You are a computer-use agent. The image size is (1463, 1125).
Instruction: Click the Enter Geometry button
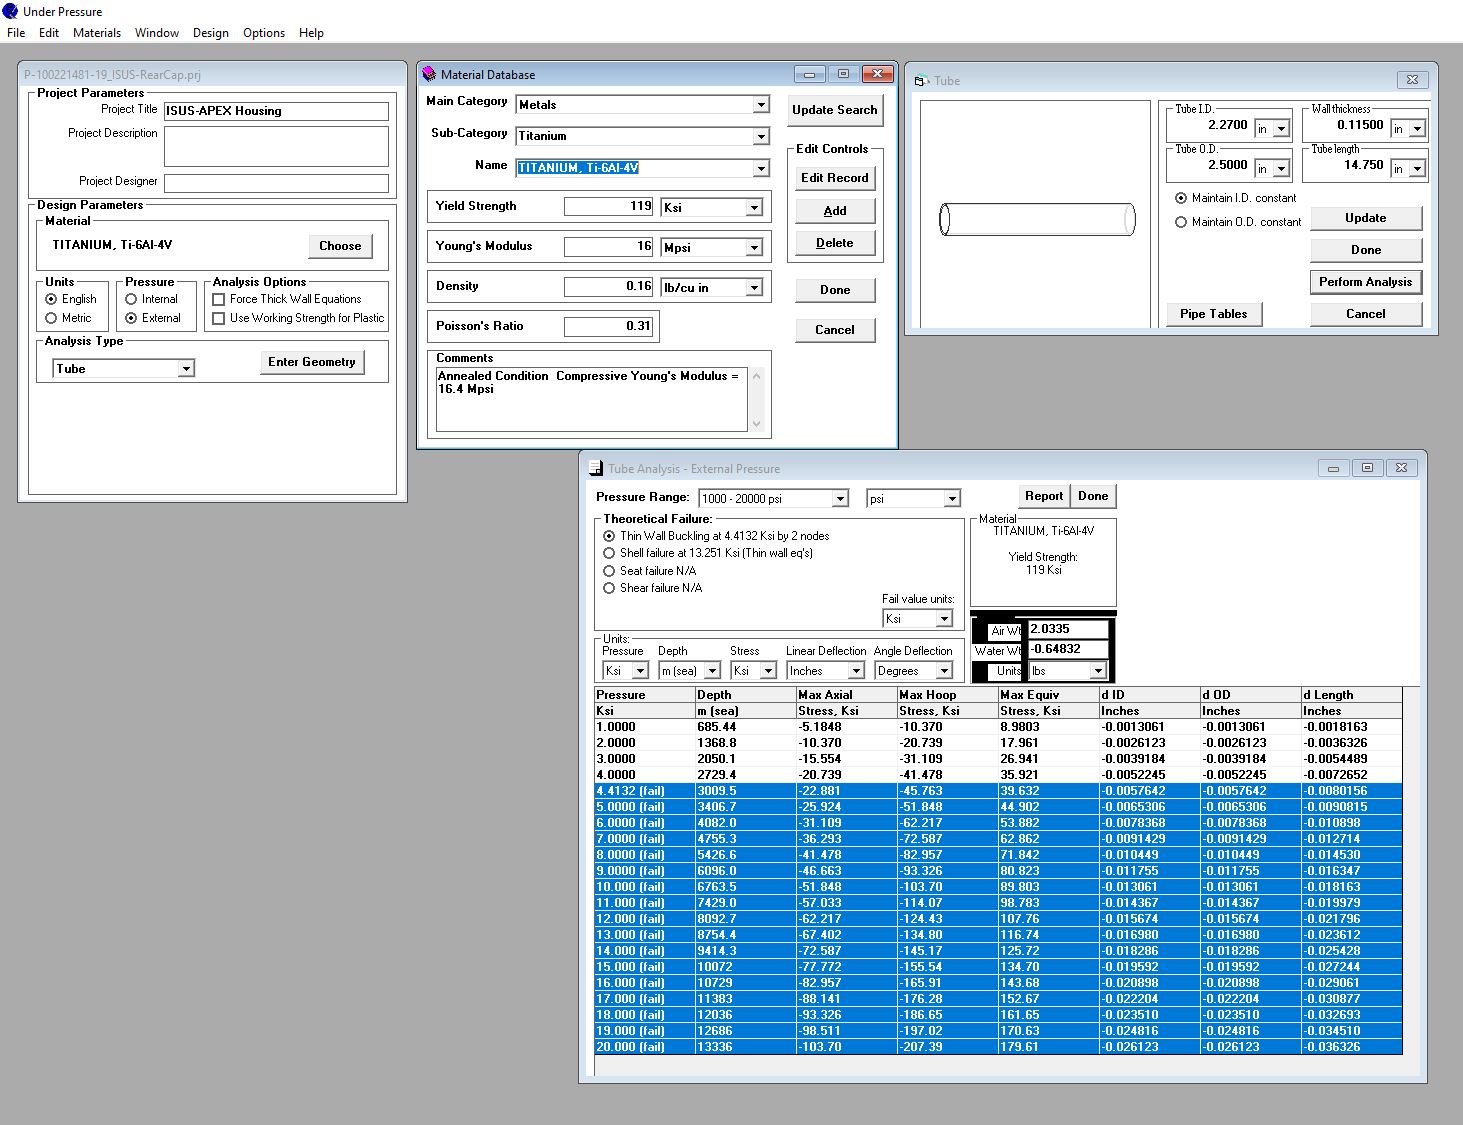(x=312, y=362)
